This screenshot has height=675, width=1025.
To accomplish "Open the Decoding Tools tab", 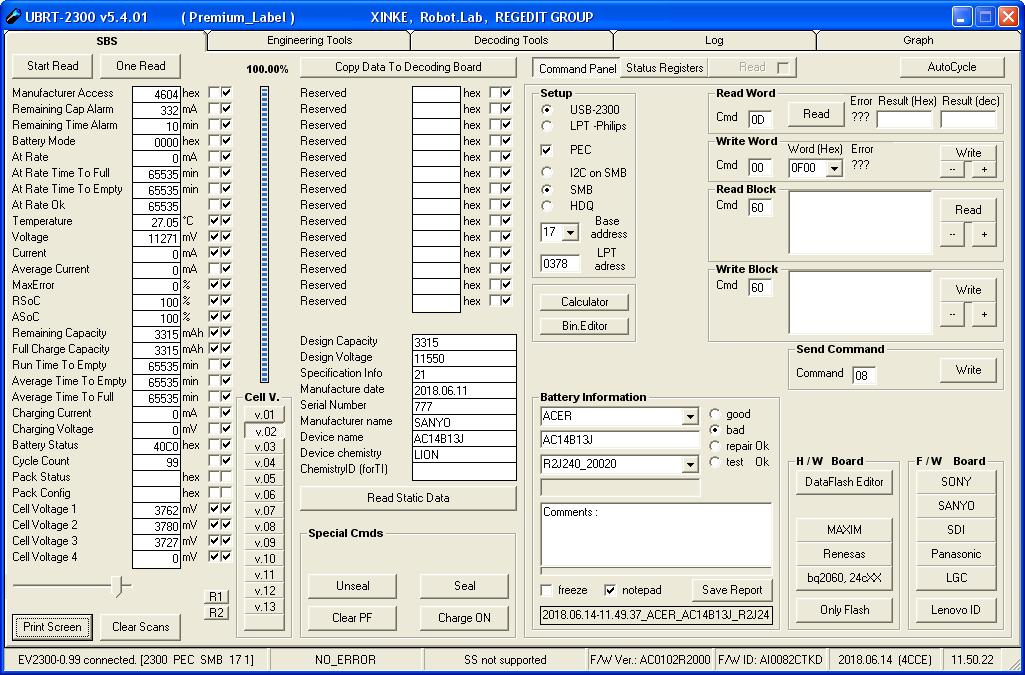I will (511, 41).
